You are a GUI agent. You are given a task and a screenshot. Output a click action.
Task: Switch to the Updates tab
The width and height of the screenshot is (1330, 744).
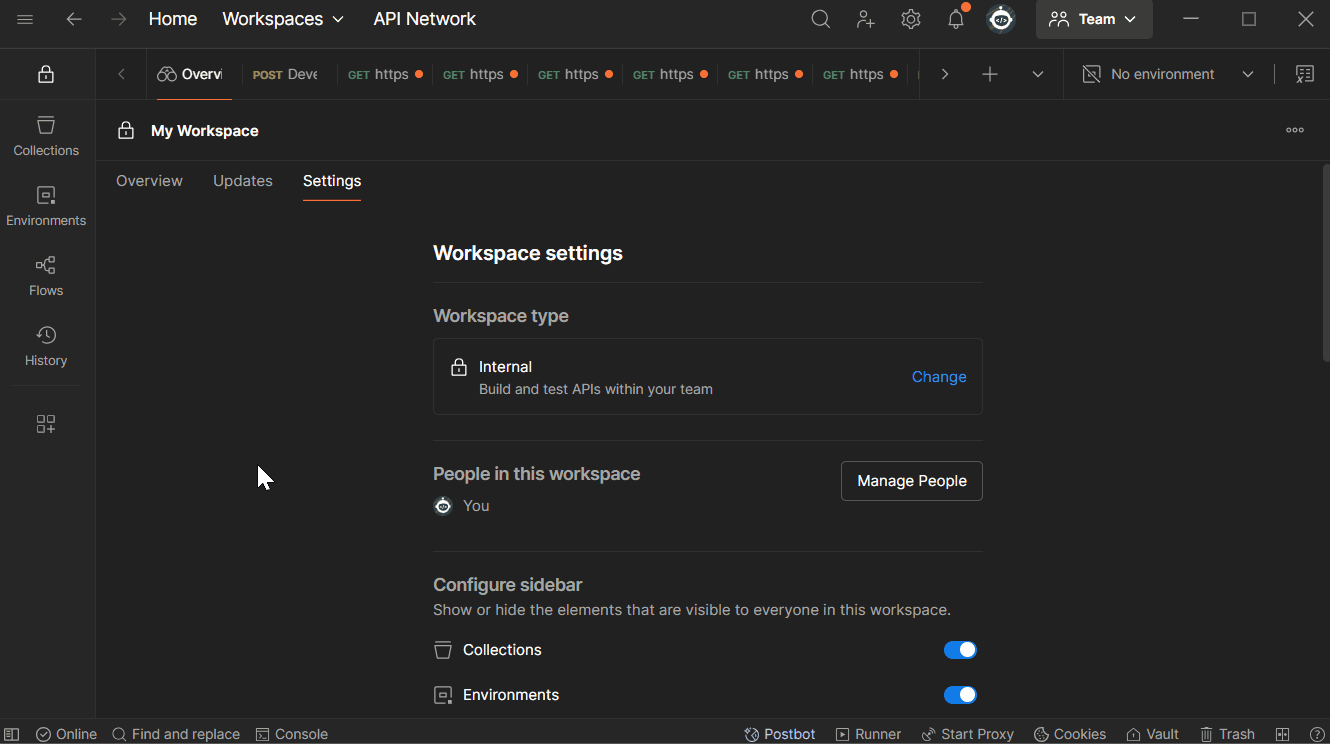pyautogui.click(x=243, y=181)
